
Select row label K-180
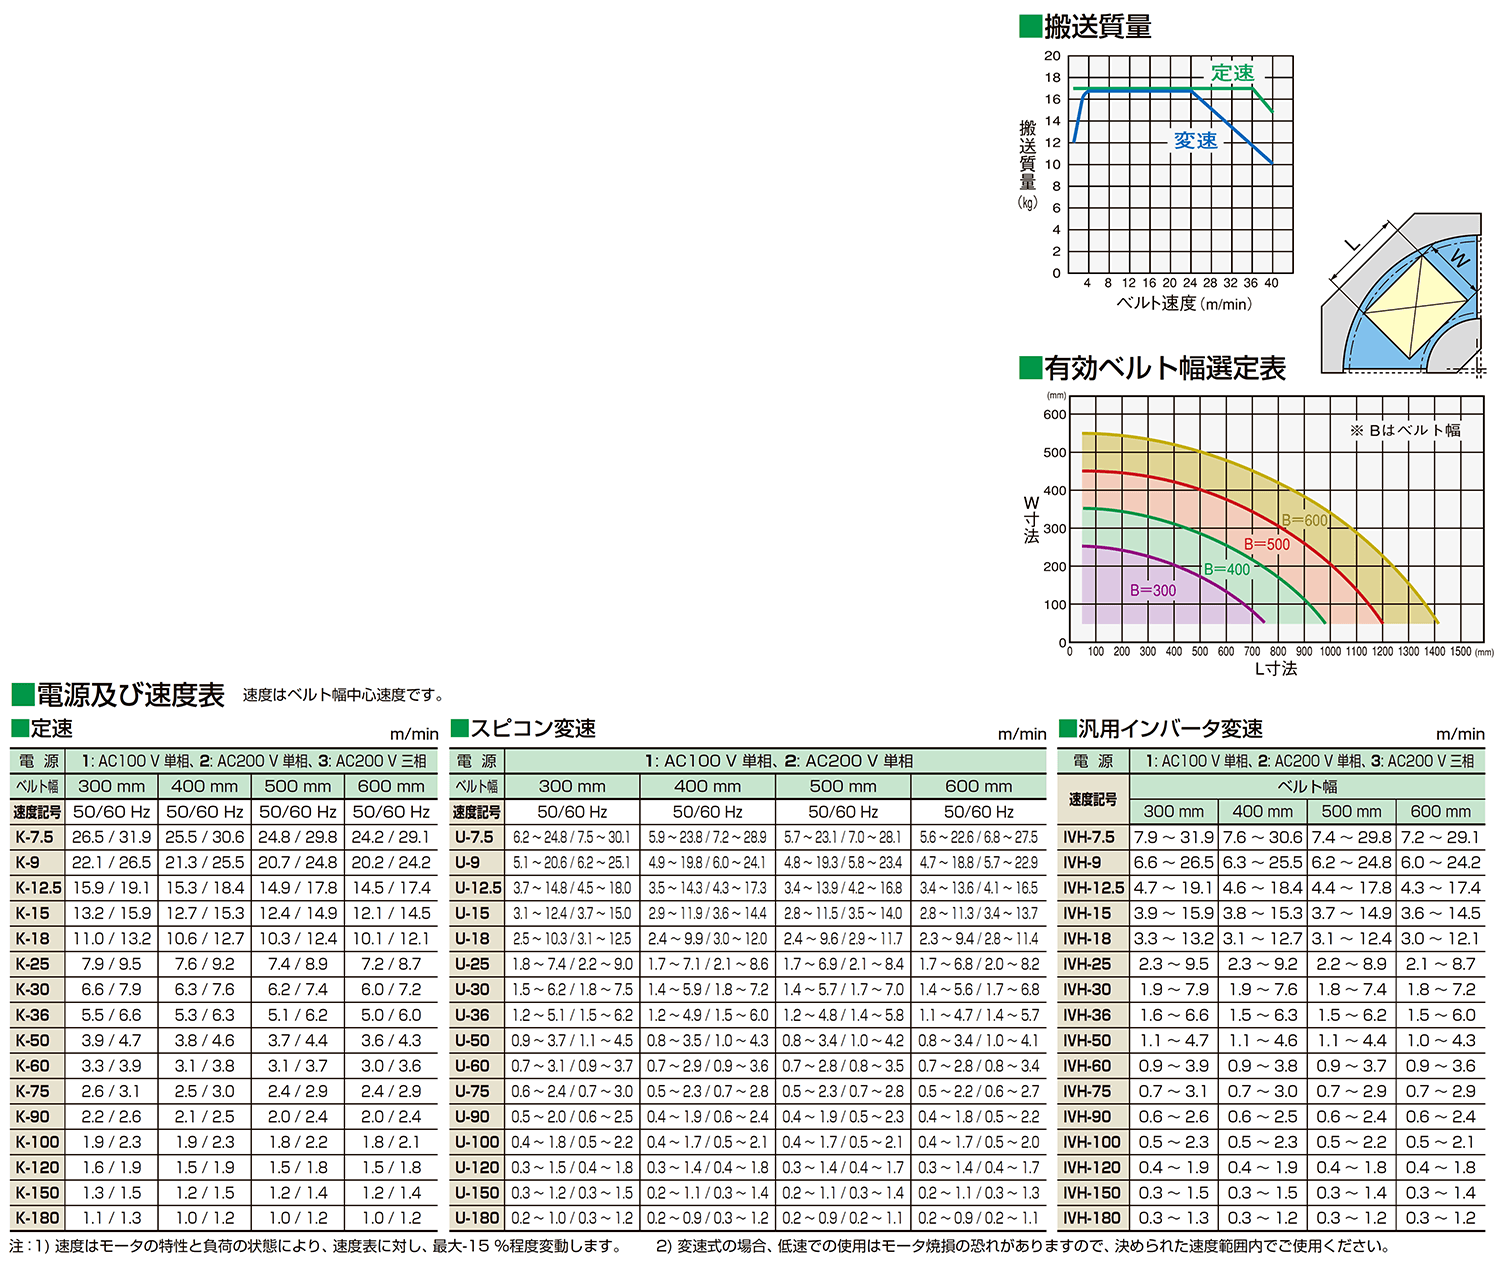37,1218
